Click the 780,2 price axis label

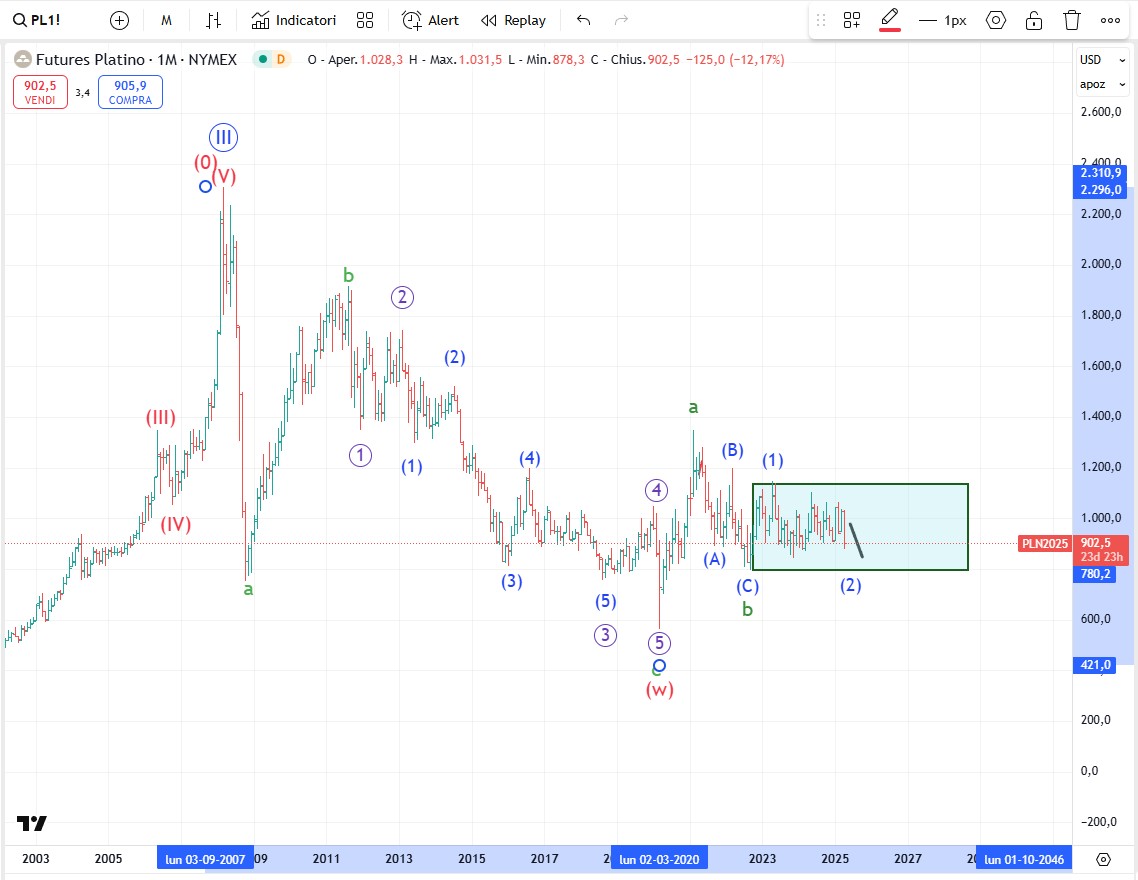click(1095, 574)
